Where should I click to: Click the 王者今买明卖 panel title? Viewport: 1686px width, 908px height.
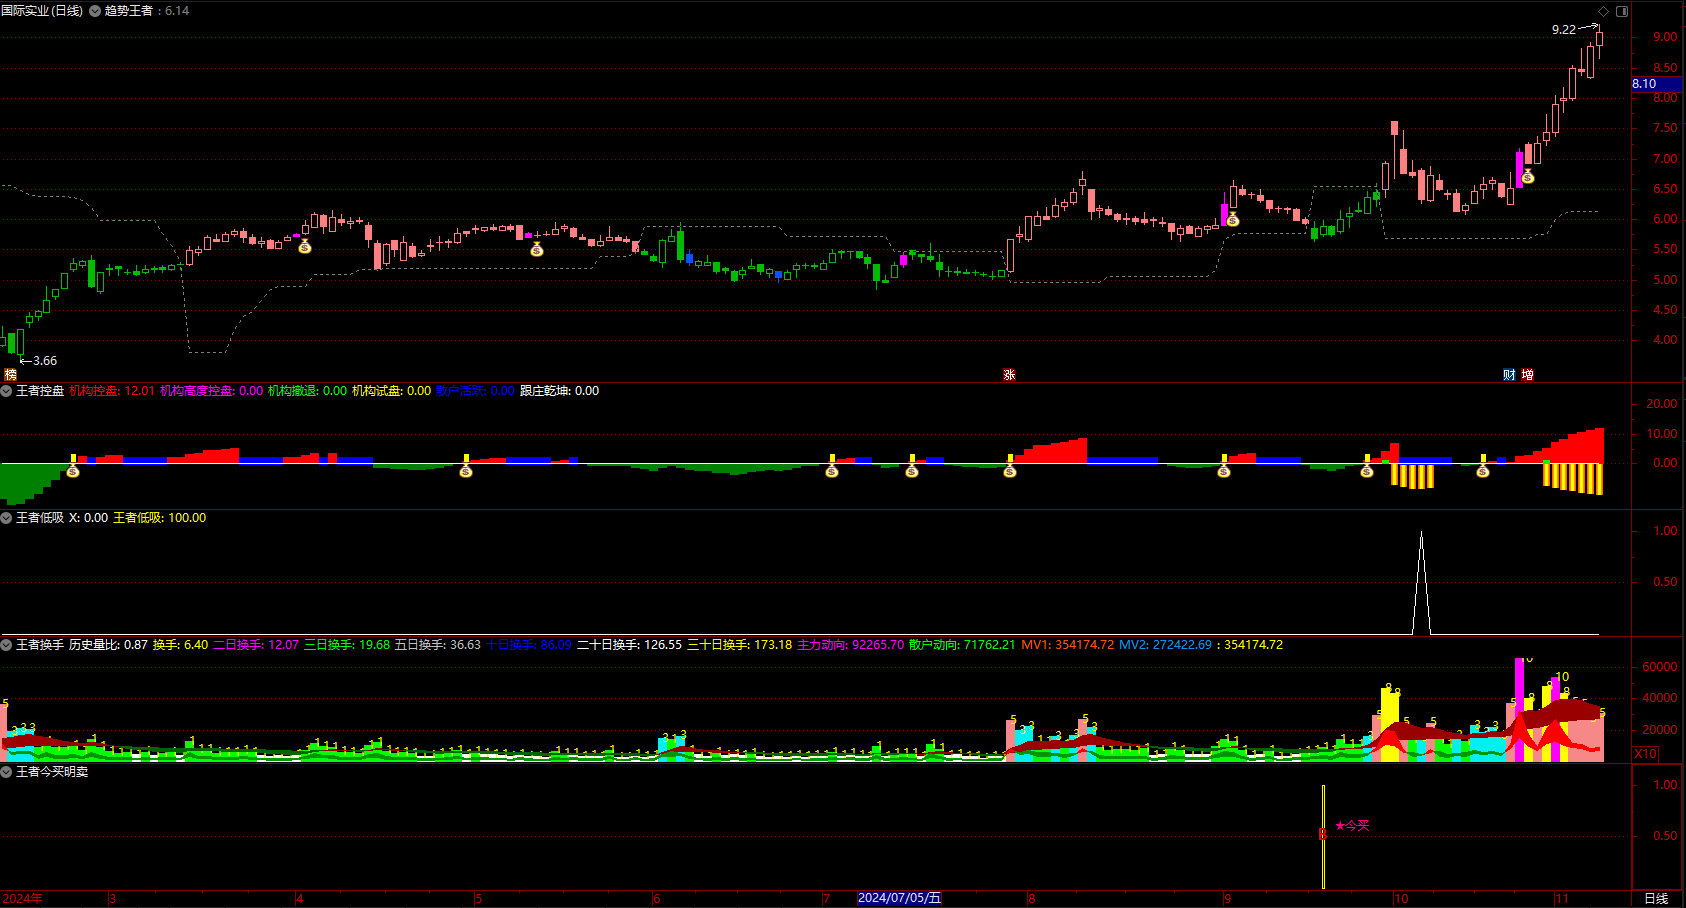point(52,772)
